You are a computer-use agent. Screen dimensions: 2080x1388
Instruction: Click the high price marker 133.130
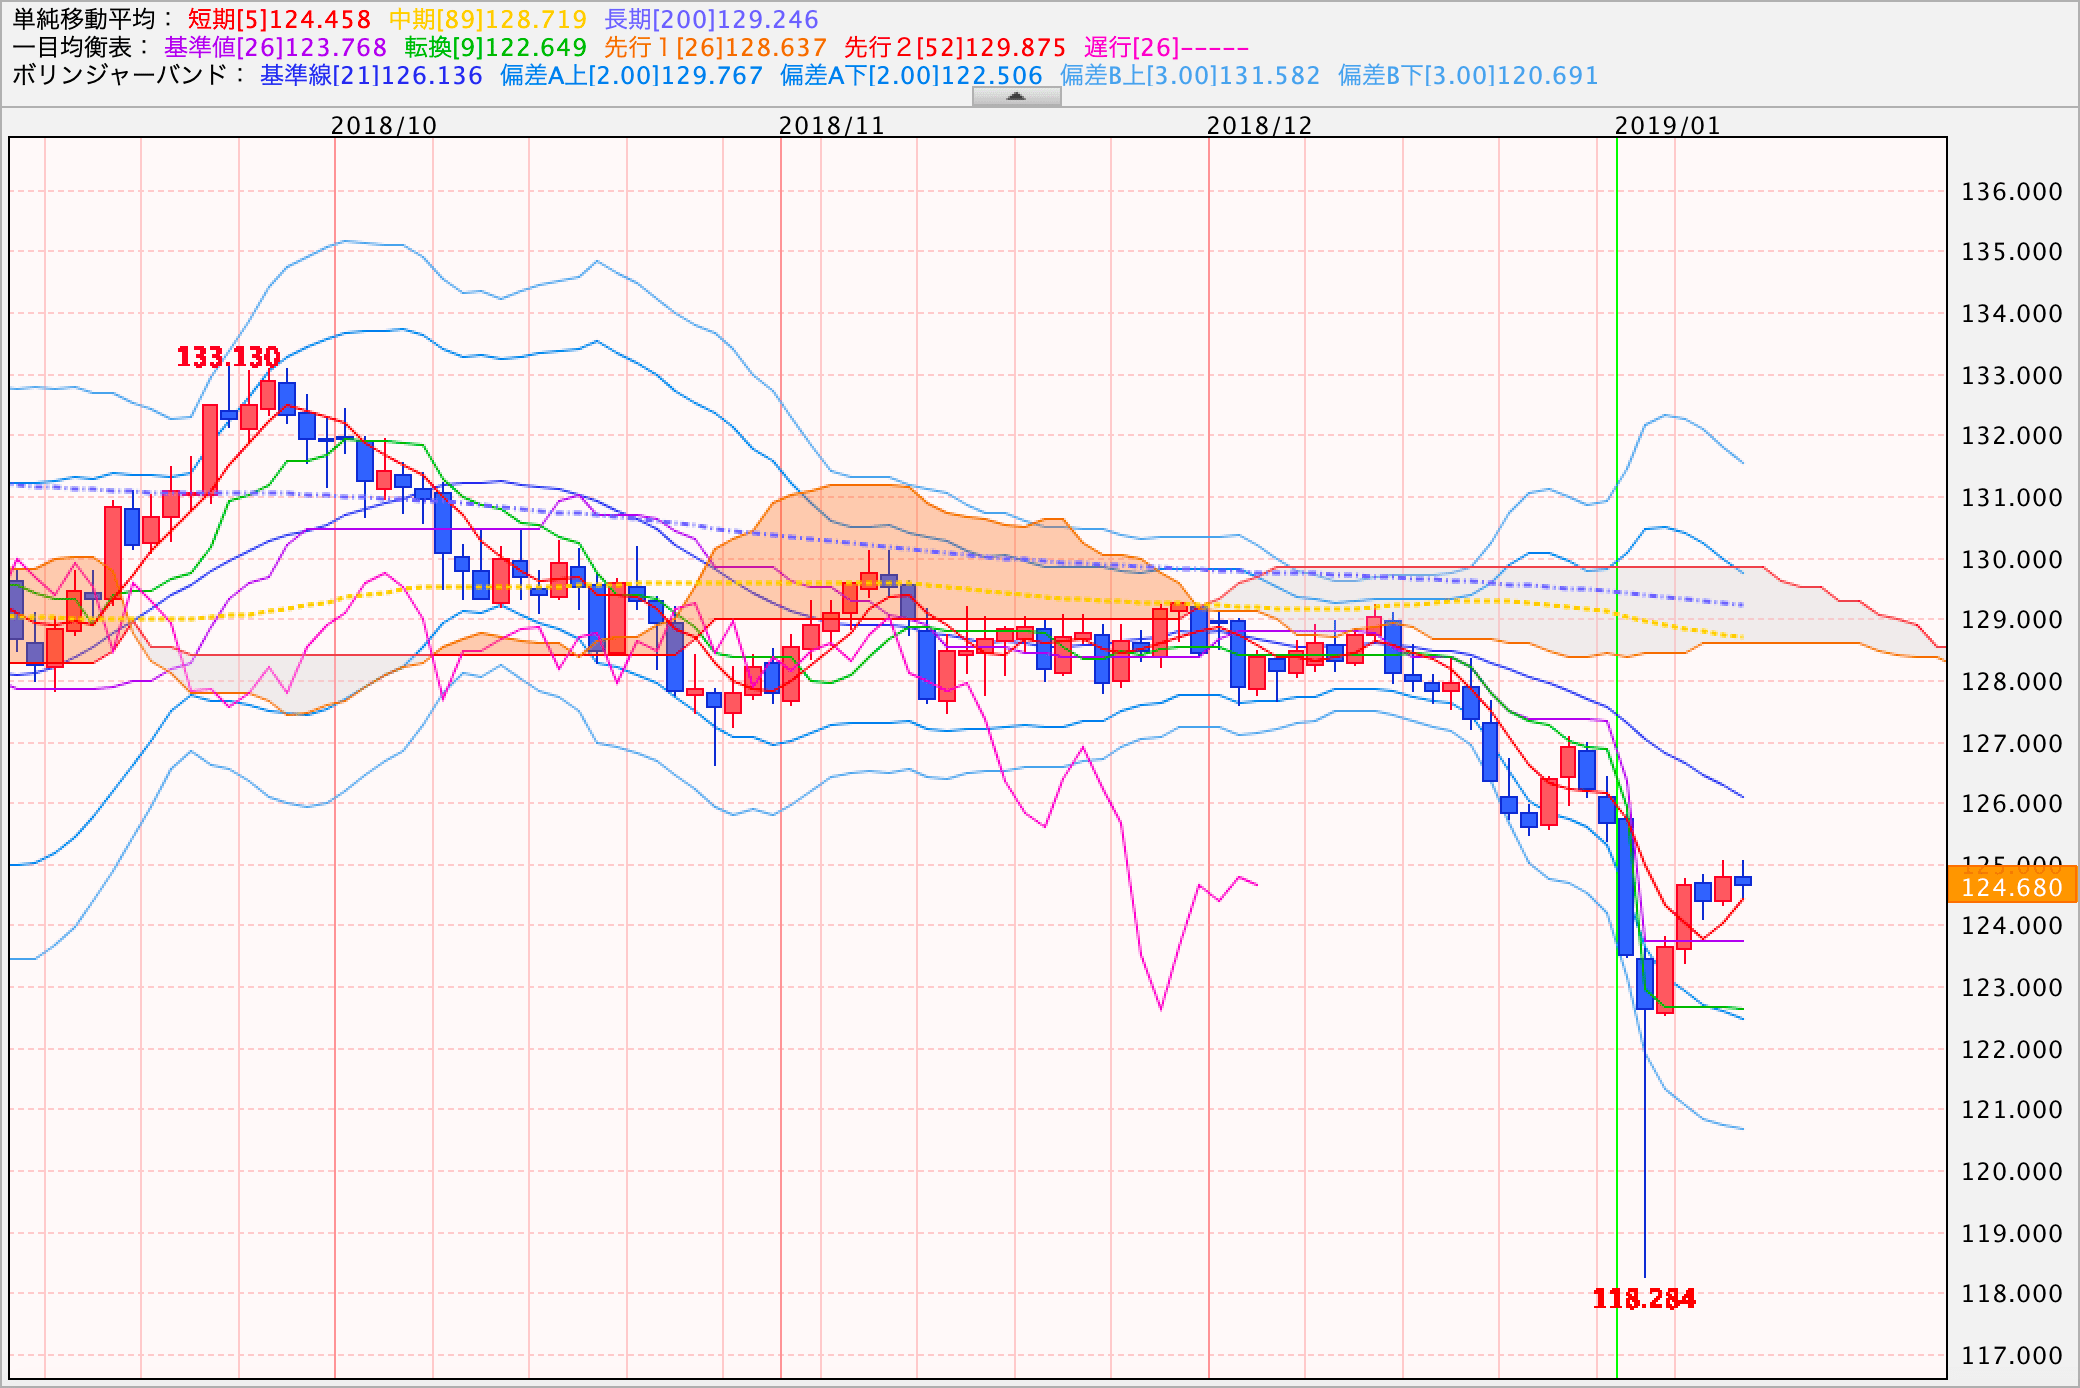pyautogui.click(x=228, y=357)
